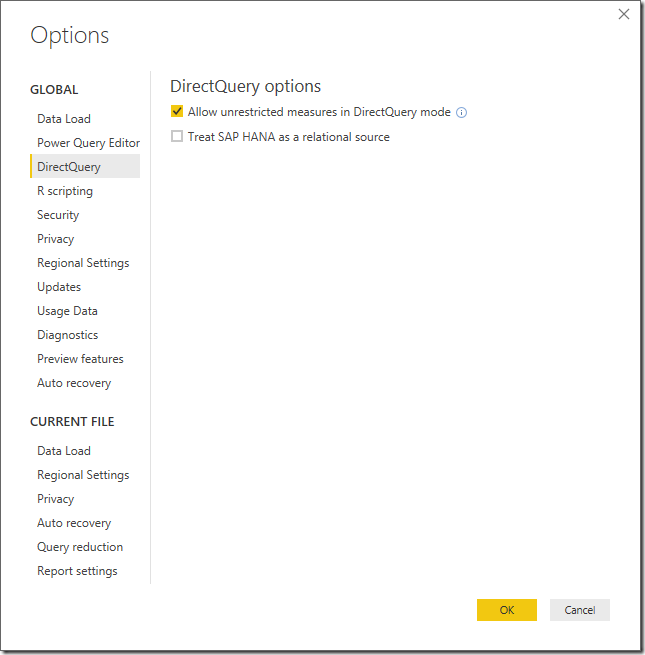Close the Options dialog with X
The width and height of the screenshot is (645, 655).
[x=624, y=14]
